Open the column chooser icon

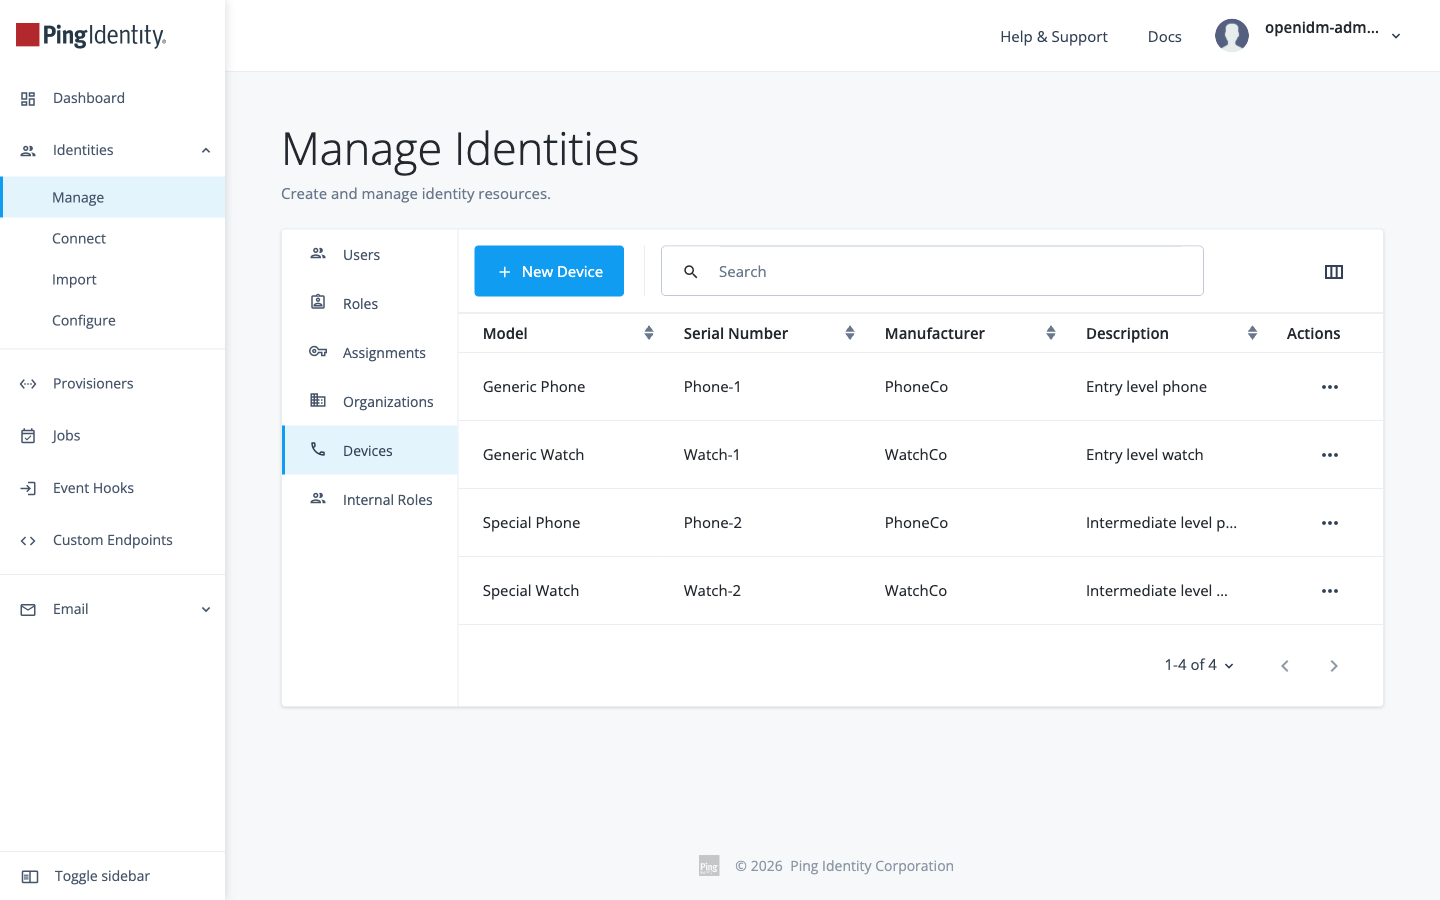tap(1333, 272)
